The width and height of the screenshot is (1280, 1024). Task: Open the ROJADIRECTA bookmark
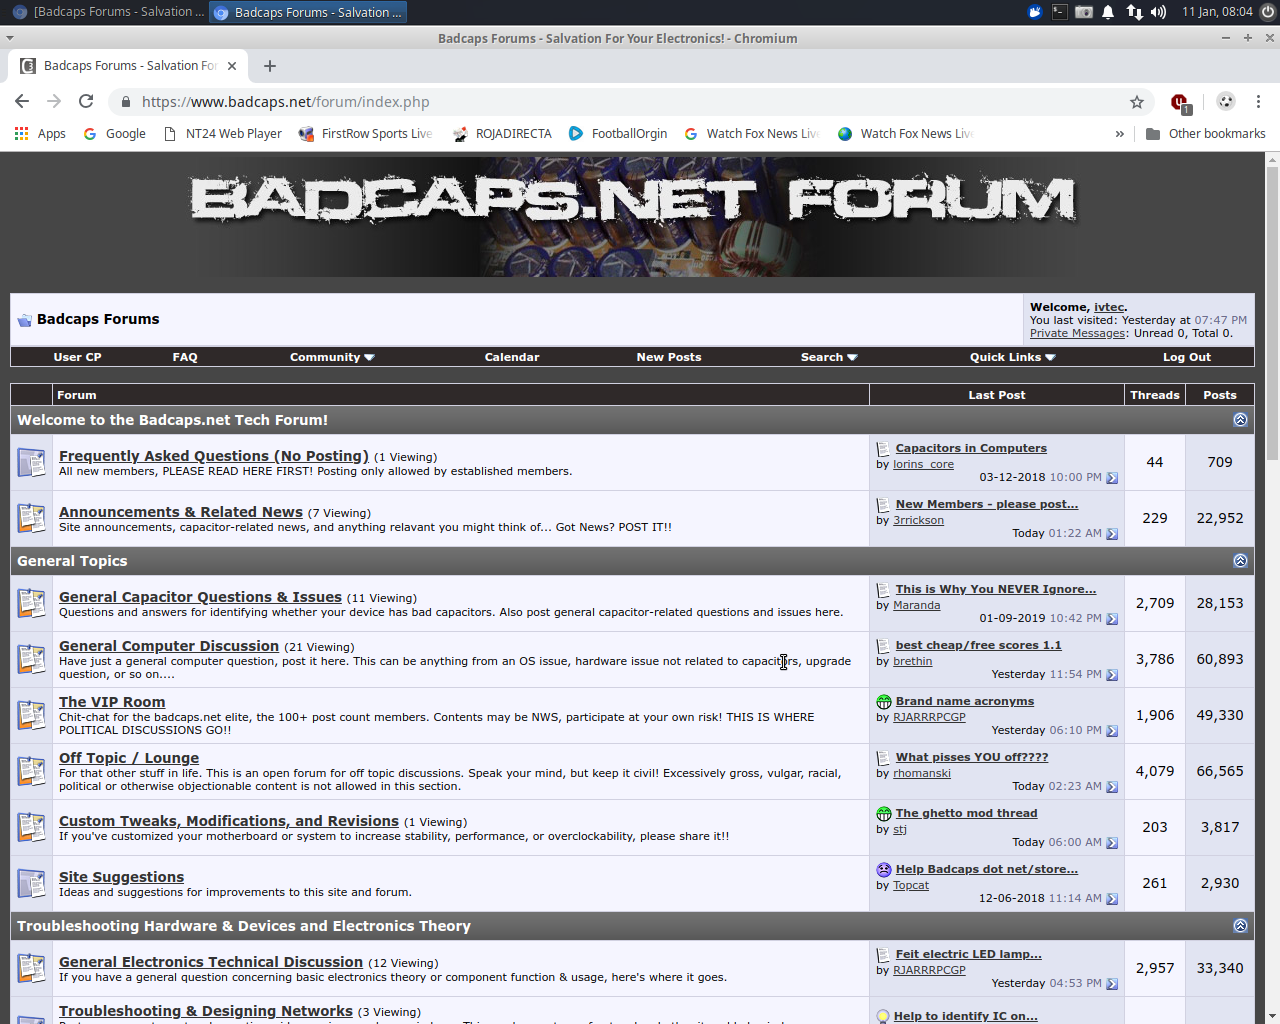(x=502, y=134)
